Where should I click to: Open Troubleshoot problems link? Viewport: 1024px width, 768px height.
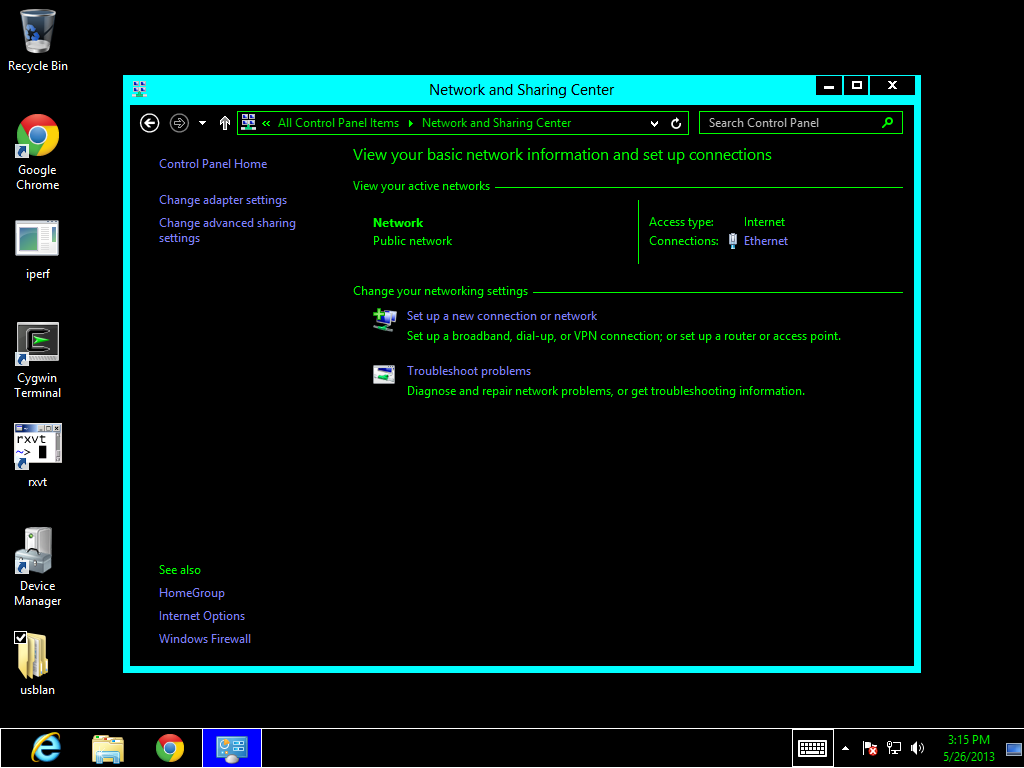pos(469,371)
